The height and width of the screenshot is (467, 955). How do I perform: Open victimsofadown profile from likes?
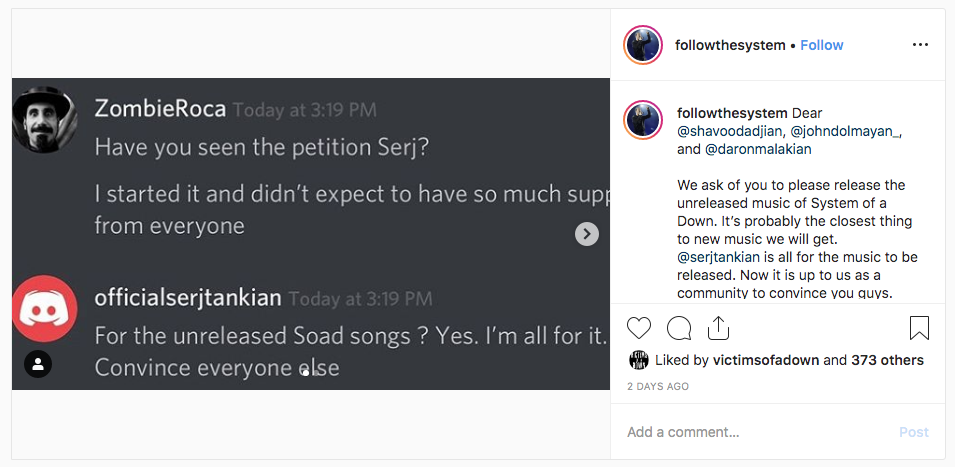point(765,360)
